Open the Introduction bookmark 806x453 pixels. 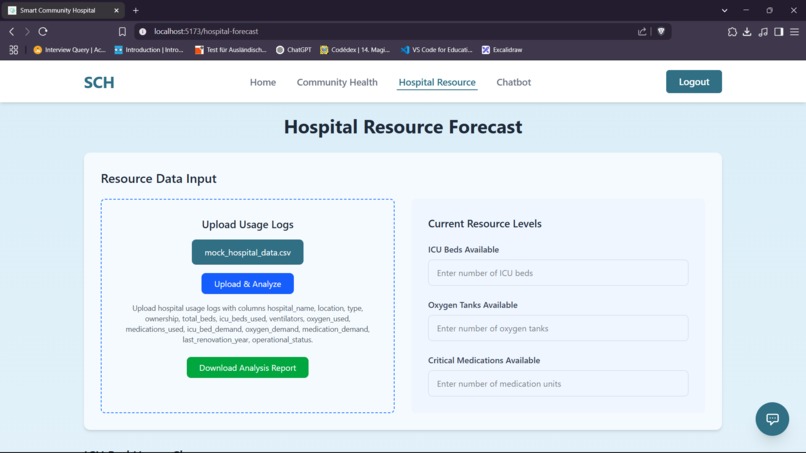149,50
